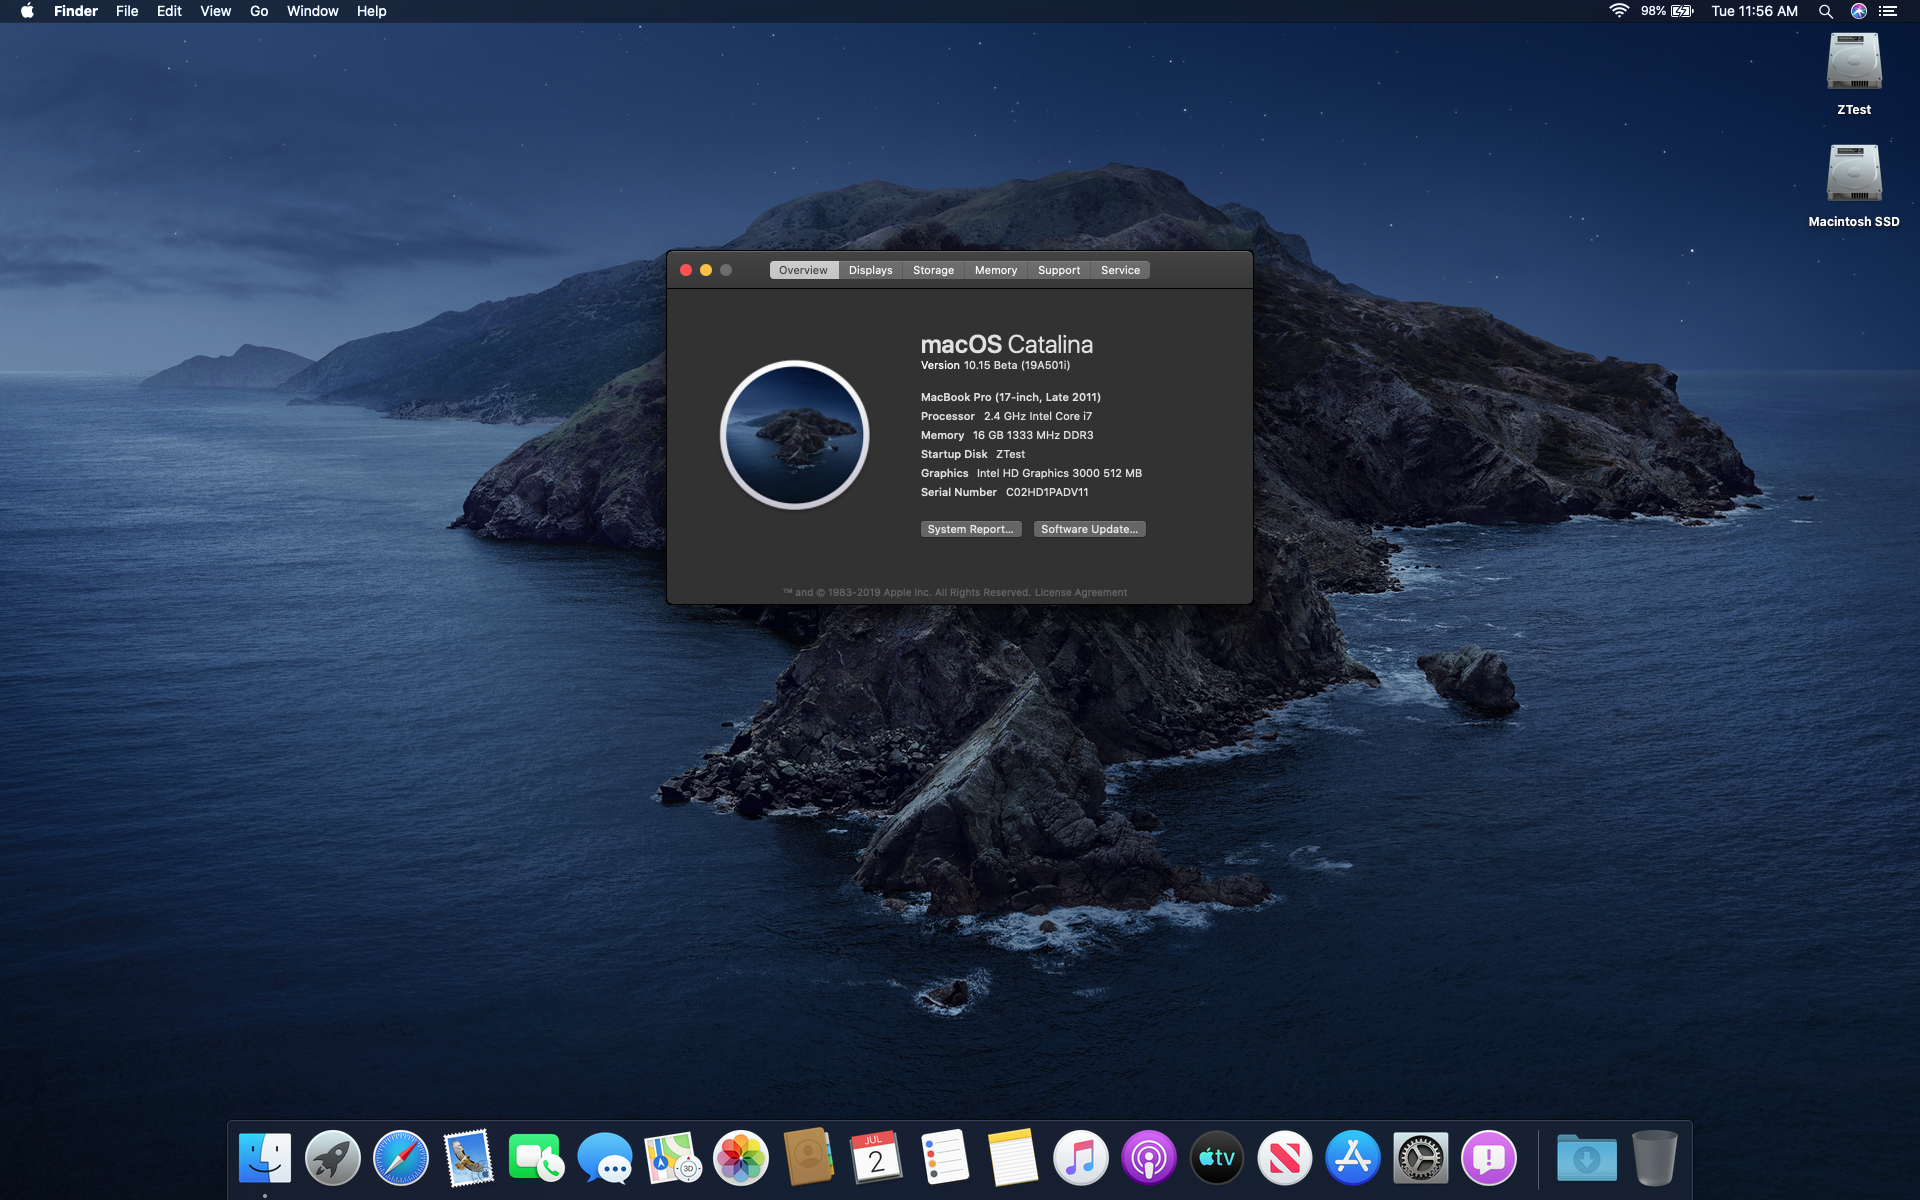Open the Music app icon
Image resolution: width=1920 pixels, height=1200 pixels.
[1080, 1158]
